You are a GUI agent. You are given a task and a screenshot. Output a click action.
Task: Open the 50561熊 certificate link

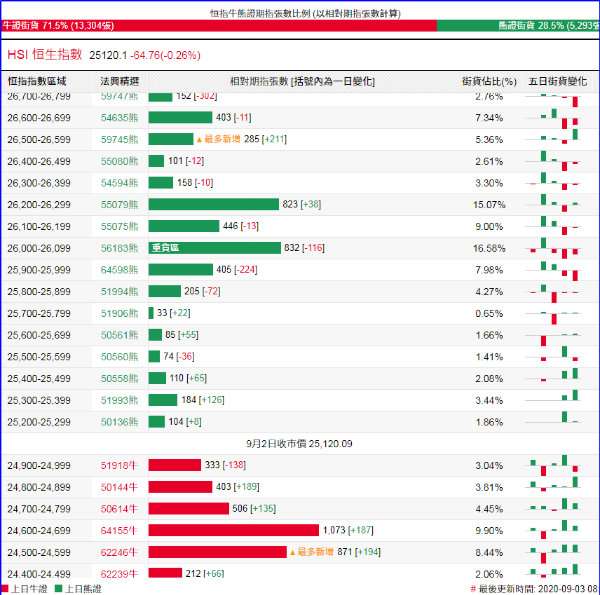point(119,335)
